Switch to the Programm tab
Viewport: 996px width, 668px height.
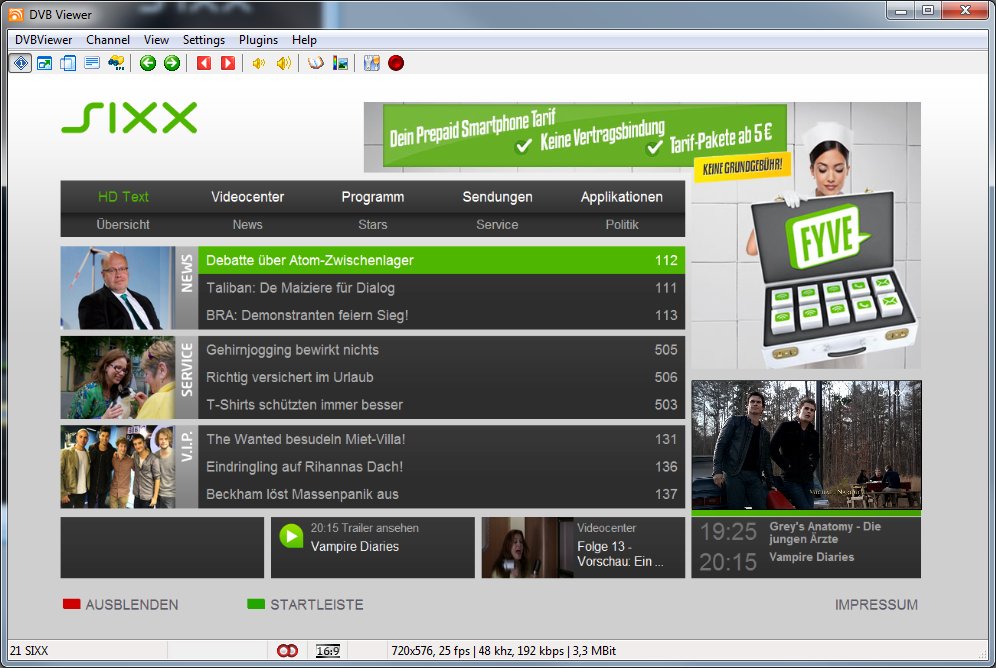[x=372, y=197]
